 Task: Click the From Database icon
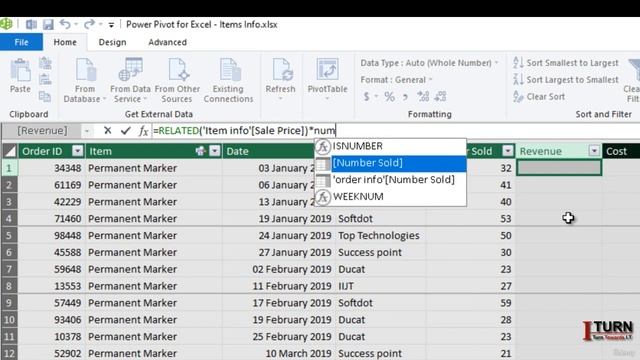86,70
